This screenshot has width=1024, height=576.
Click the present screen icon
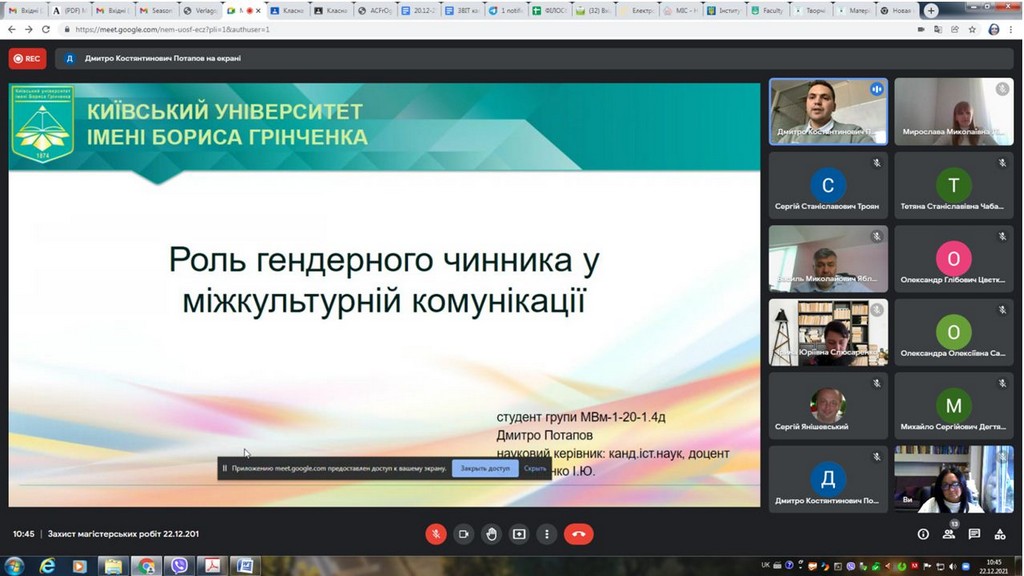pyautogui.click(x=519, y=534)
